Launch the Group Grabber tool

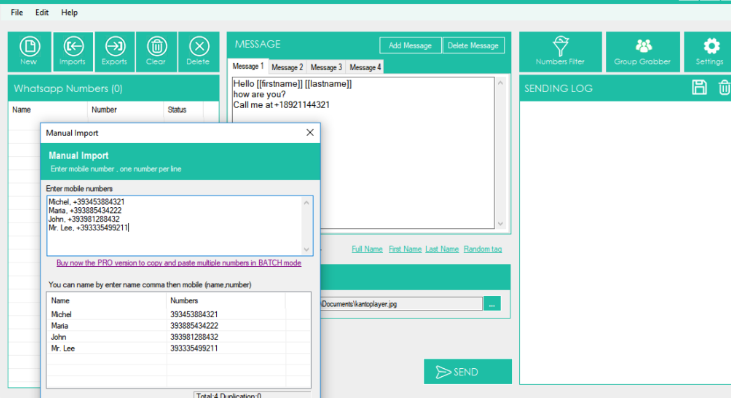643,50
